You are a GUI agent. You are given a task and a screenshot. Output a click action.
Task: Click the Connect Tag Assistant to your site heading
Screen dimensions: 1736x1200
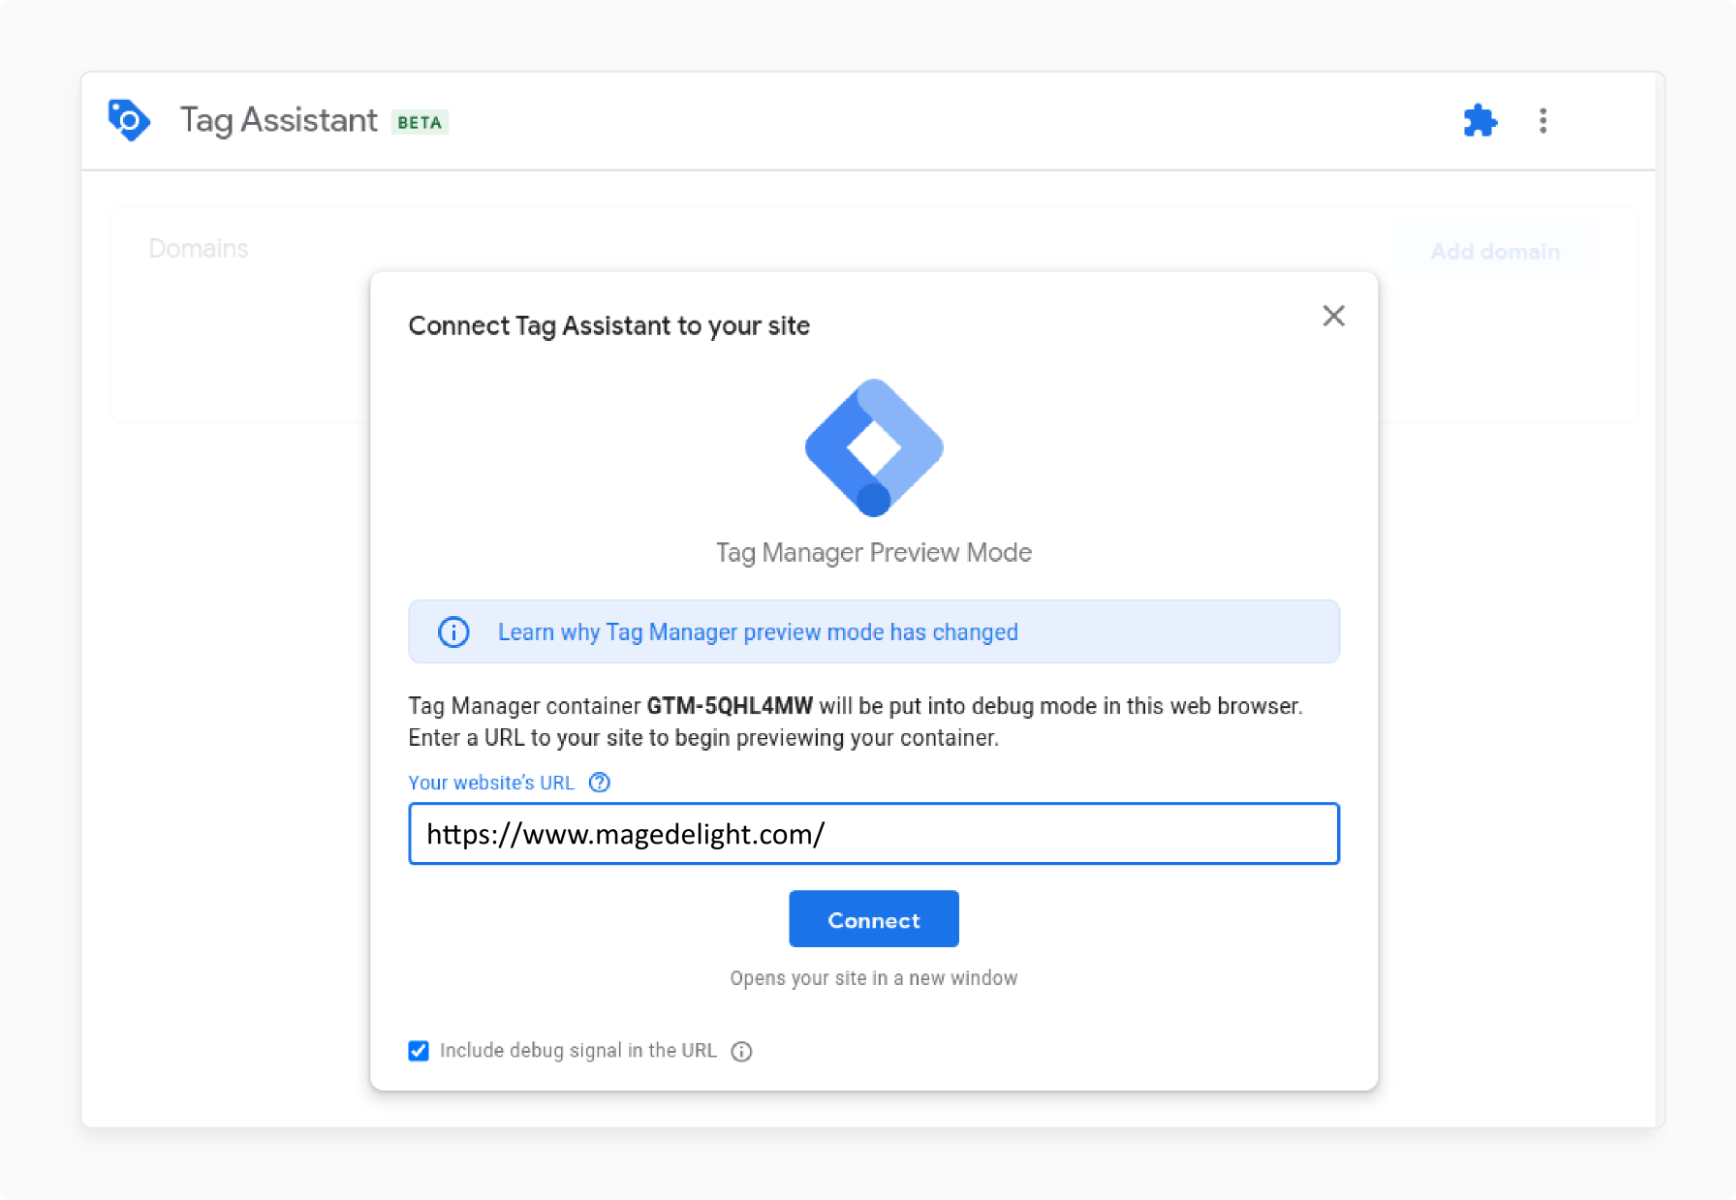tap(609, 326)
